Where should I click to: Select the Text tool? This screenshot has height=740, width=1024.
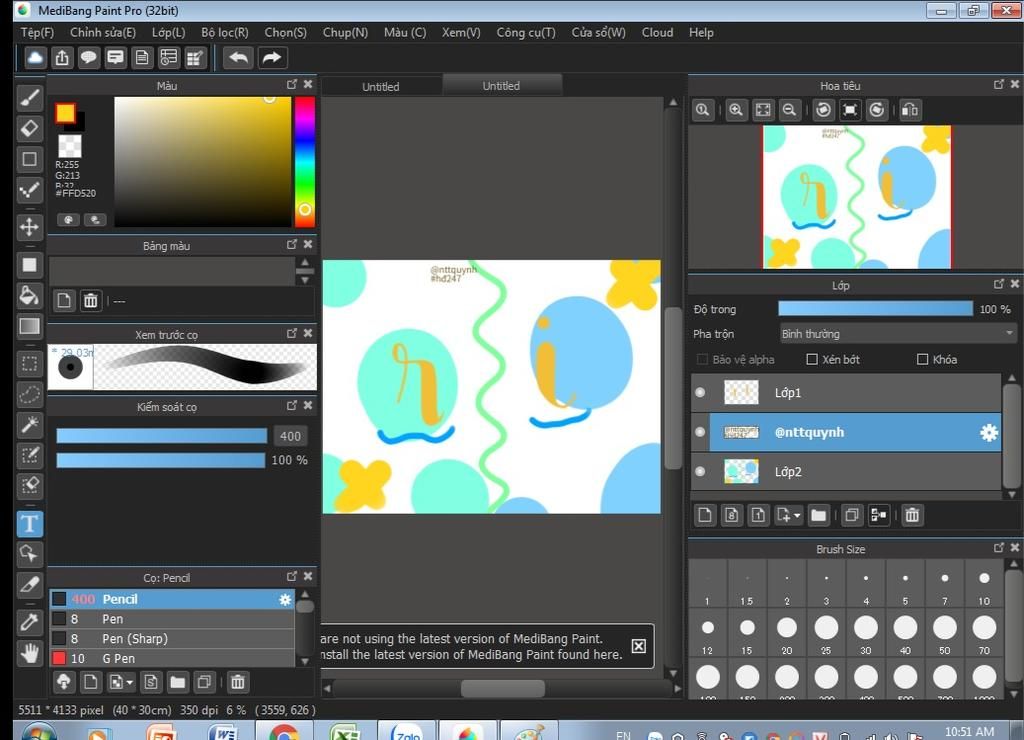click(x=29, y=524)
